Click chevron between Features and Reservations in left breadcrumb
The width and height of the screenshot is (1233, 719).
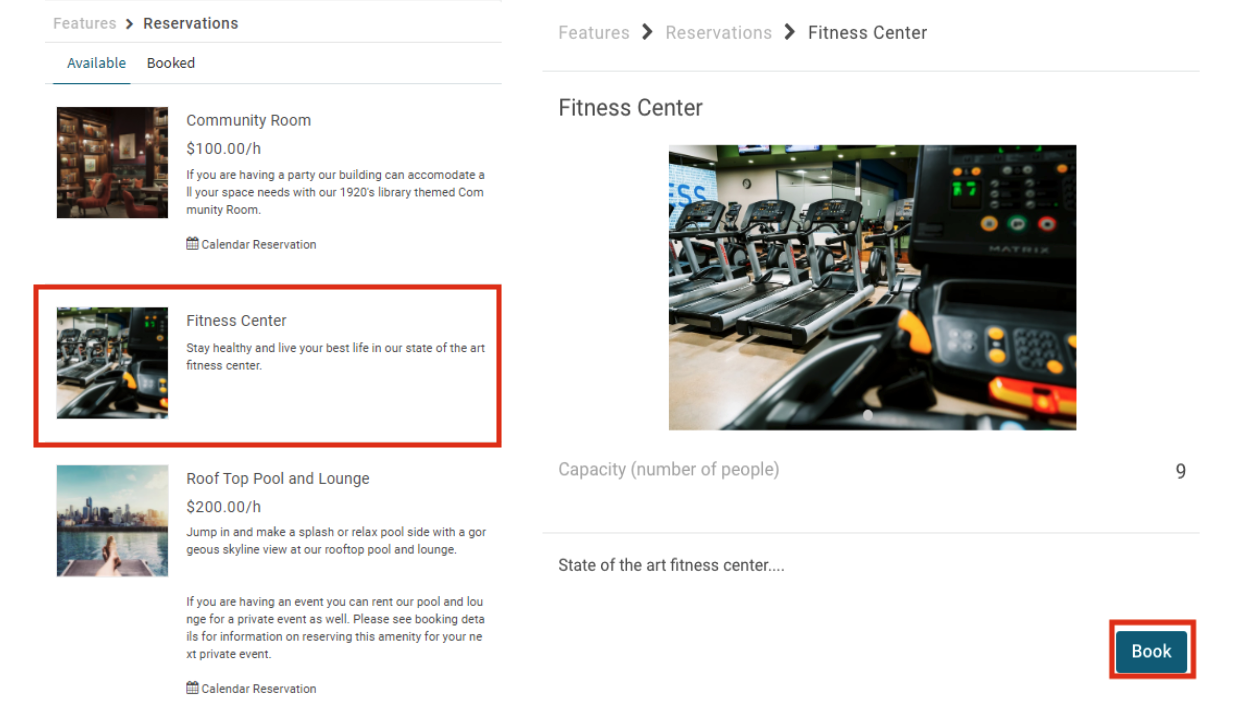click(x=130, y=23)
